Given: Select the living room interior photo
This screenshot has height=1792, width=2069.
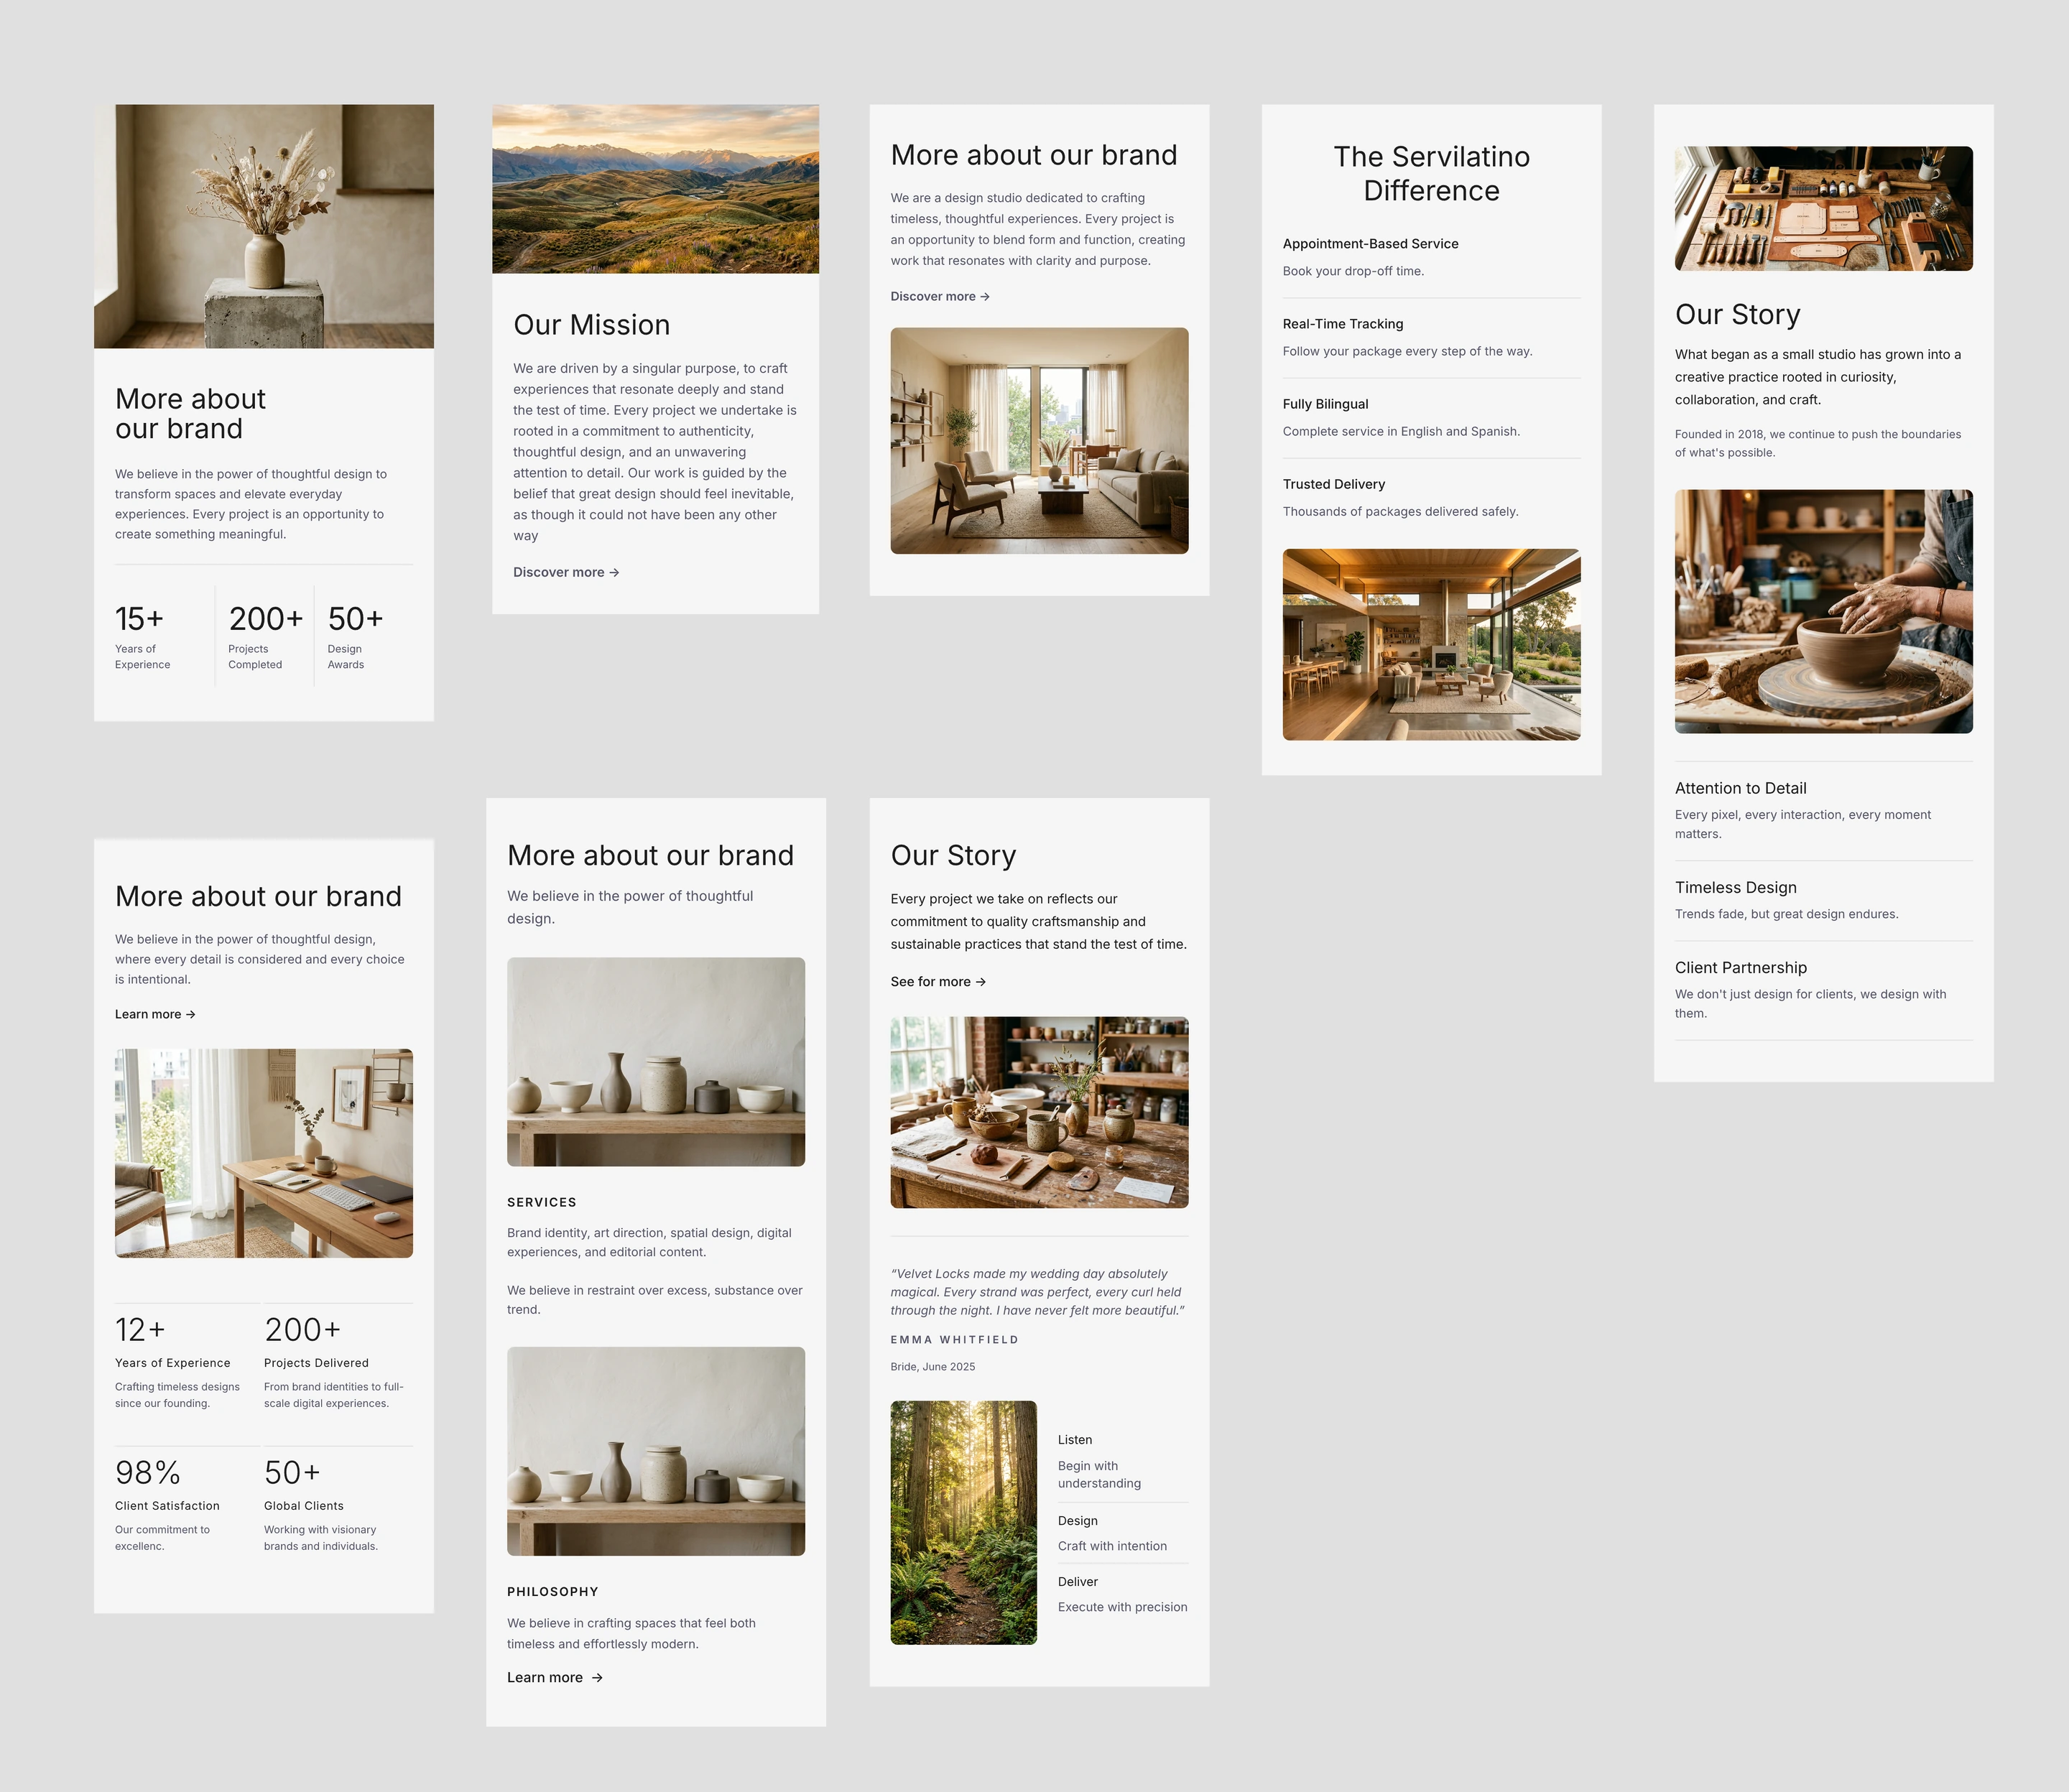Looking at the screenshot, I should 1039,441.
